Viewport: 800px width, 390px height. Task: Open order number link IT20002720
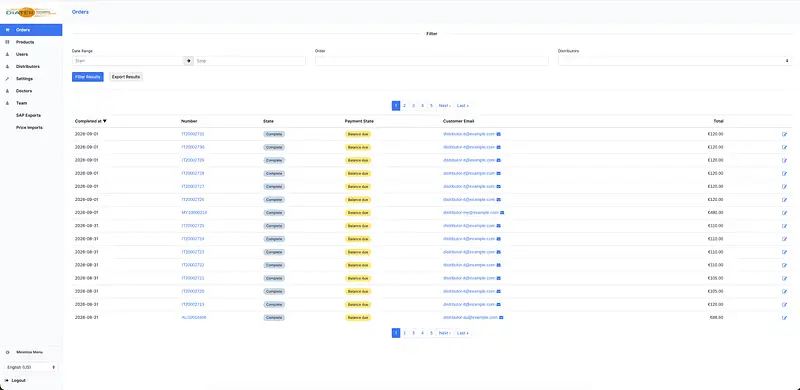tap(193, 291)
